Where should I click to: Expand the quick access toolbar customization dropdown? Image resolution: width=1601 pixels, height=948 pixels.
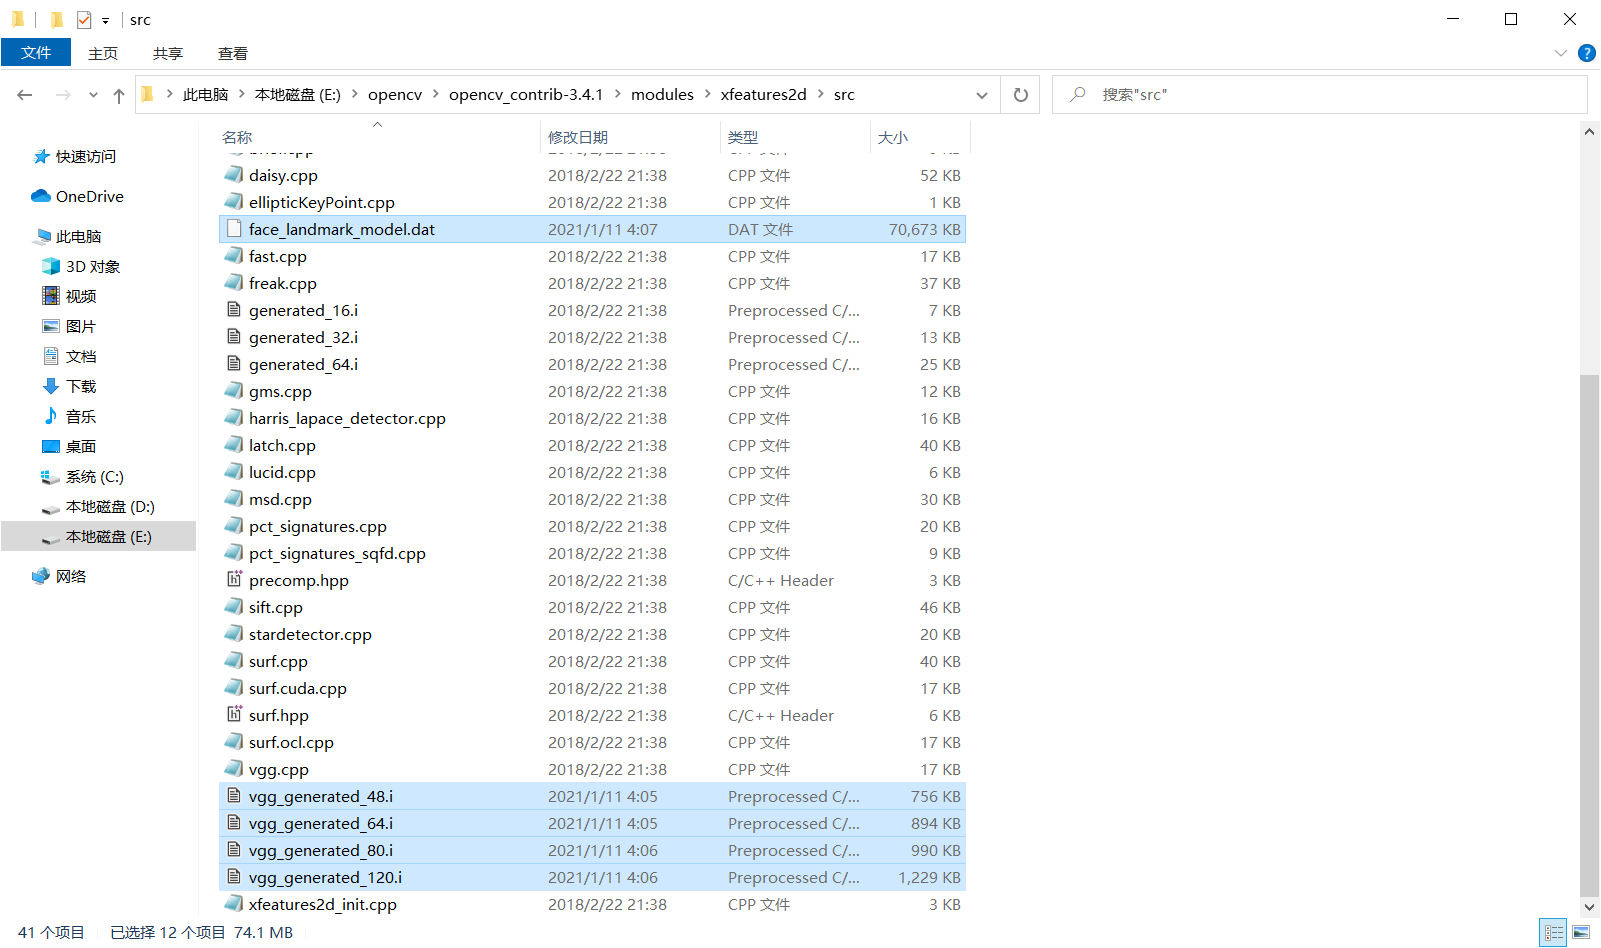[104, 19]
